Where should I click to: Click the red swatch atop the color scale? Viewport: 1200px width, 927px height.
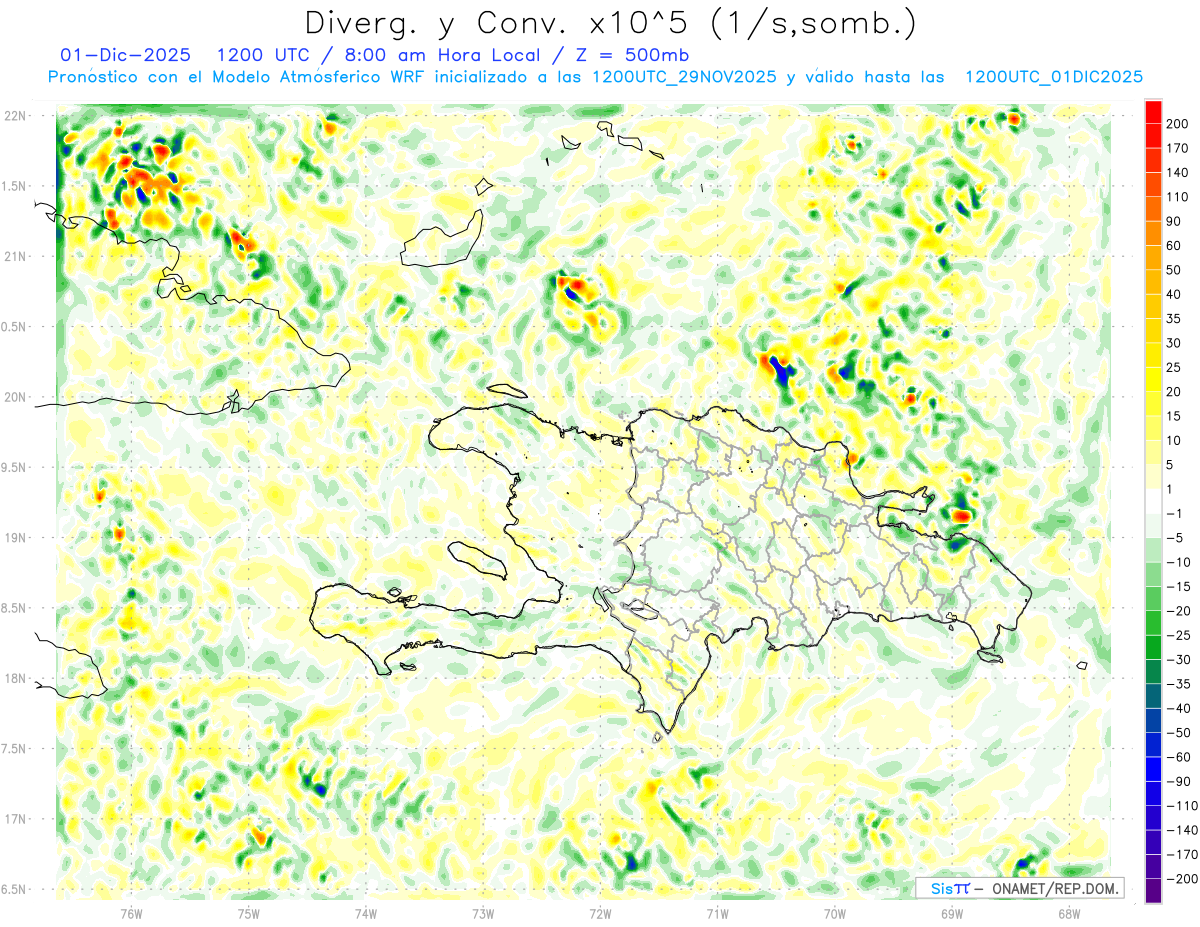click(x=1153, y=112)
